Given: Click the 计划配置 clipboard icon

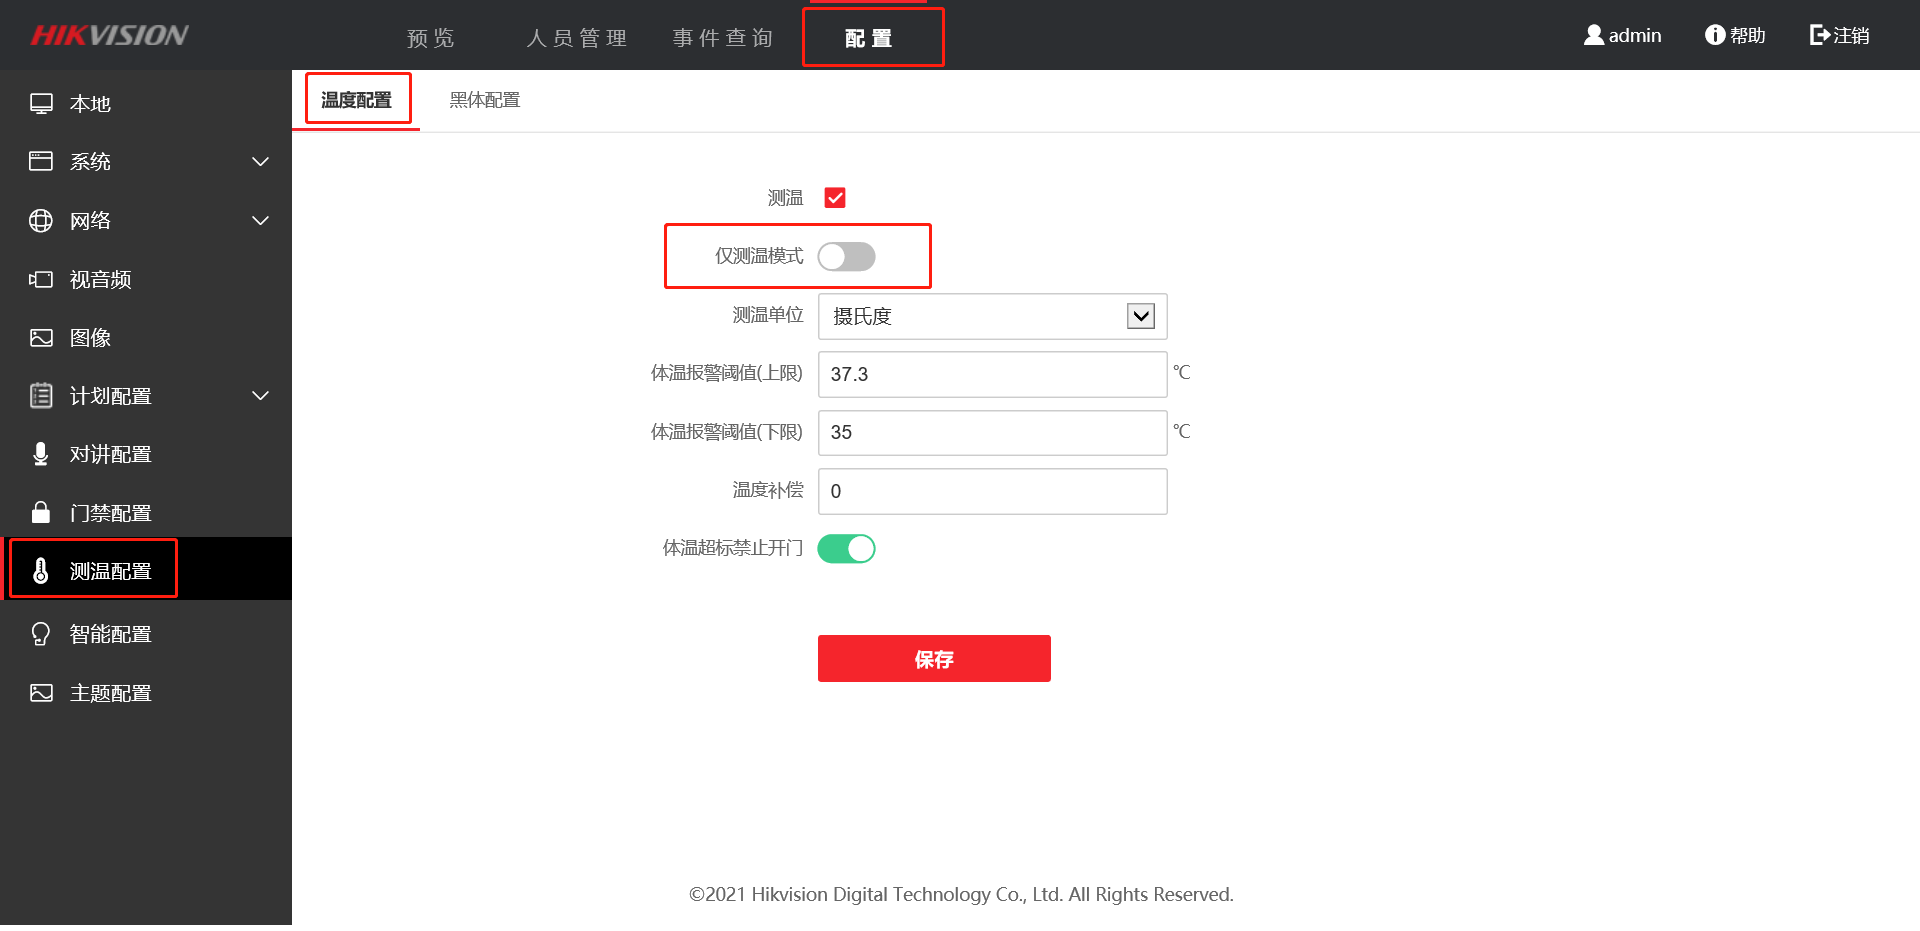Looking at the screenshot, I should [x=41, y=396].
